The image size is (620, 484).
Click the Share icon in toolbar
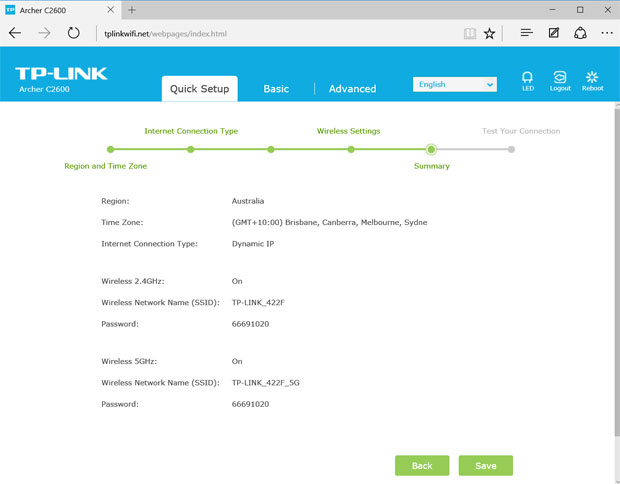[580, 33]
